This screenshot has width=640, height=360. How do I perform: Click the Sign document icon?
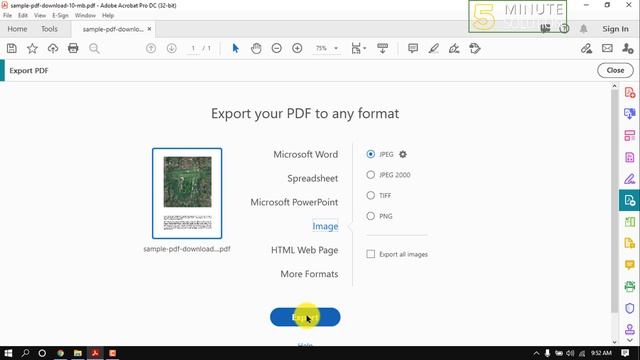pos(454,48)
